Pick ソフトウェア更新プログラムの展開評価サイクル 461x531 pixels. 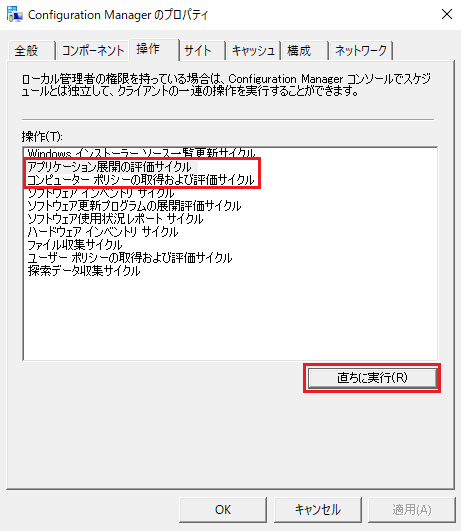point(134,206)
